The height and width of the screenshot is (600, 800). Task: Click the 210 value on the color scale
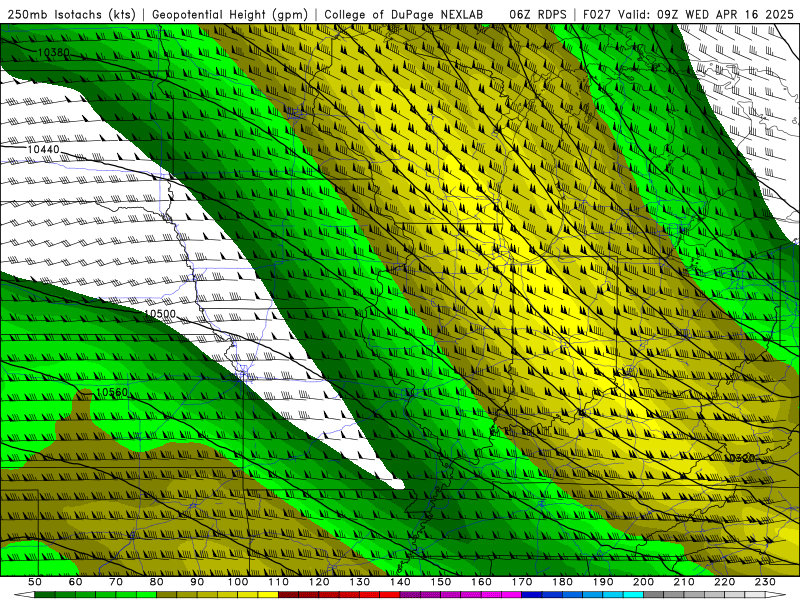[684, 582]
